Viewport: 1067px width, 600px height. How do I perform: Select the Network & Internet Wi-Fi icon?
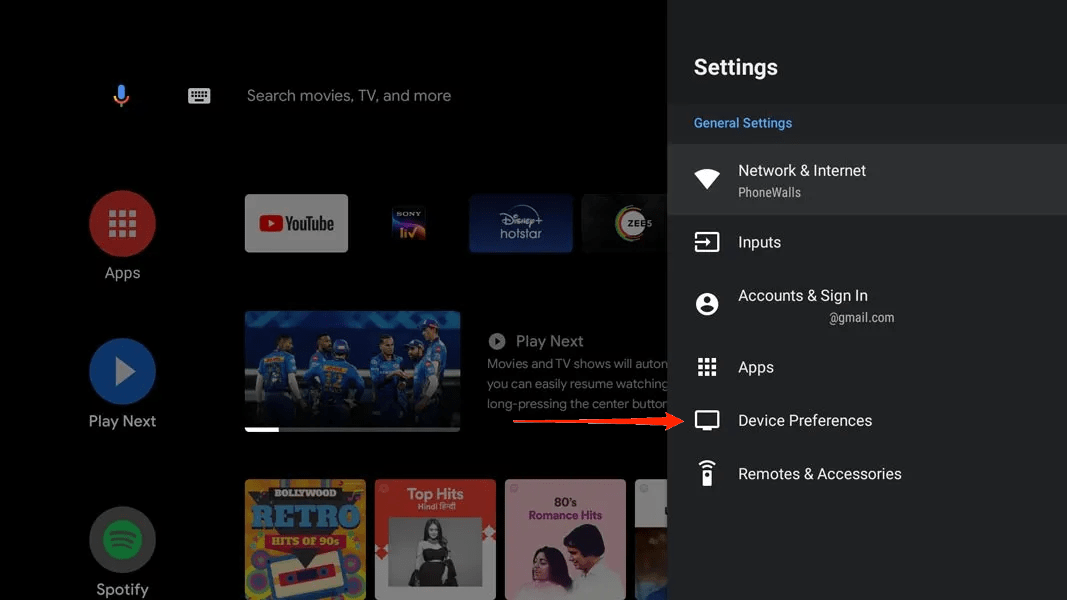click(707, 179)
